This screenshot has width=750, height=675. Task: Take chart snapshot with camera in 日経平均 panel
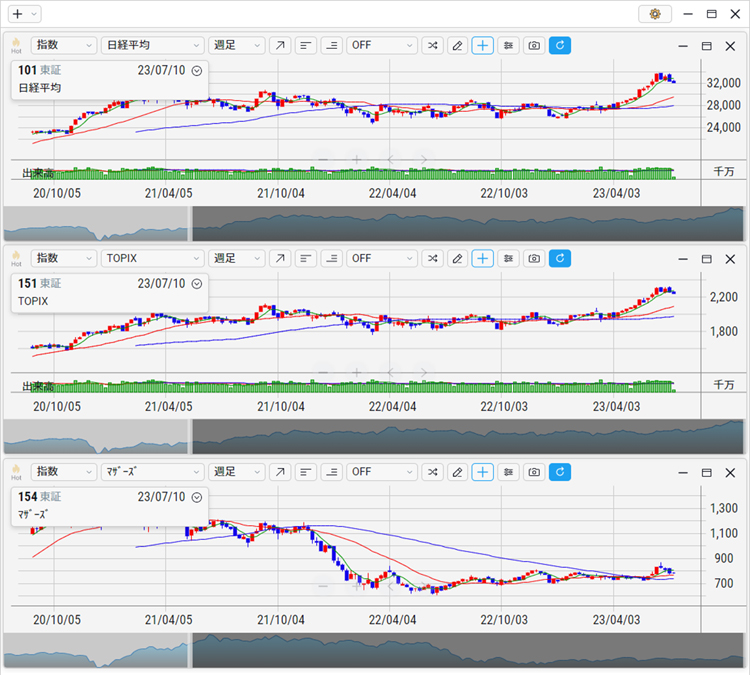[534, 45]
